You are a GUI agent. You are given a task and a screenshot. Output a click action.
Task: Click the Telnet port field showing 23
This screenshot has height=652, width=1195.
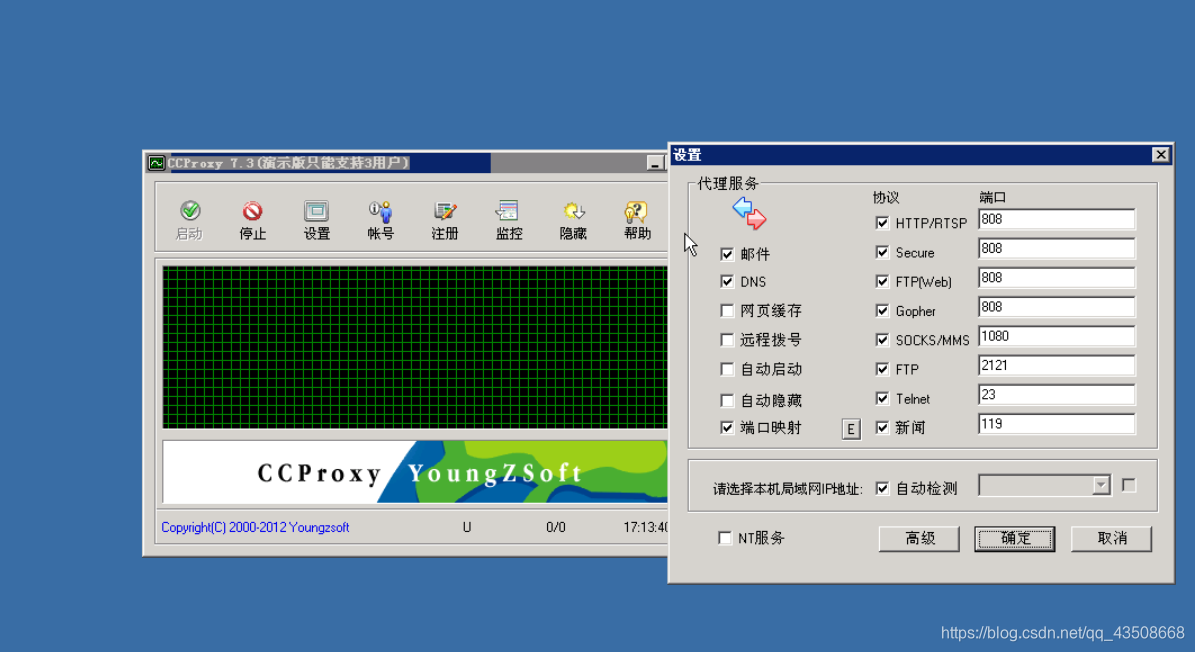pyautogui.click(x=1056, y=395)
